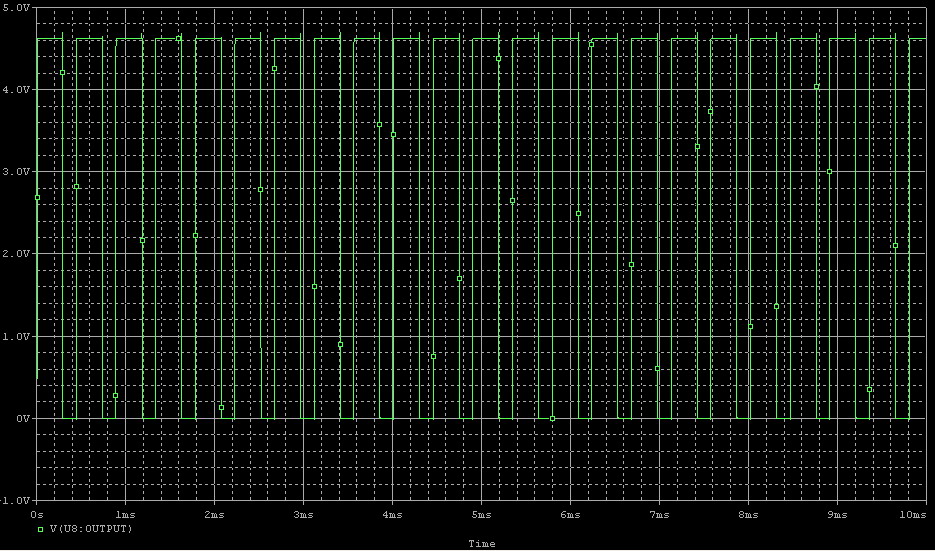
Task: Click the V(U8:OUTPUT) trace name in legend
Action: pyautogui.click(x=91, y=529)
